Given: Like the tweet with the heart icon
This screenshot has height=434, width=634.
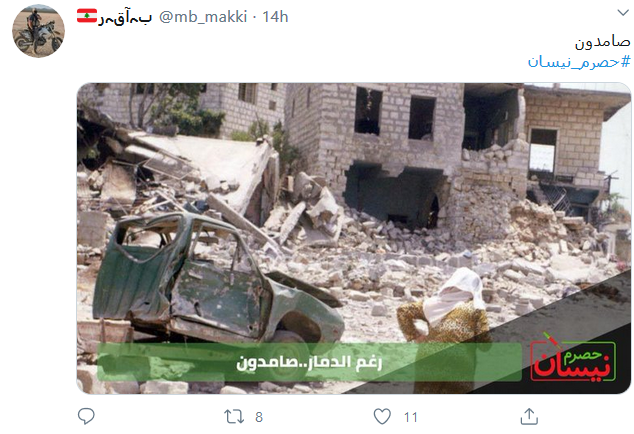Looking at the screenshot, I should pyautogui.click(x=382, y=416).
